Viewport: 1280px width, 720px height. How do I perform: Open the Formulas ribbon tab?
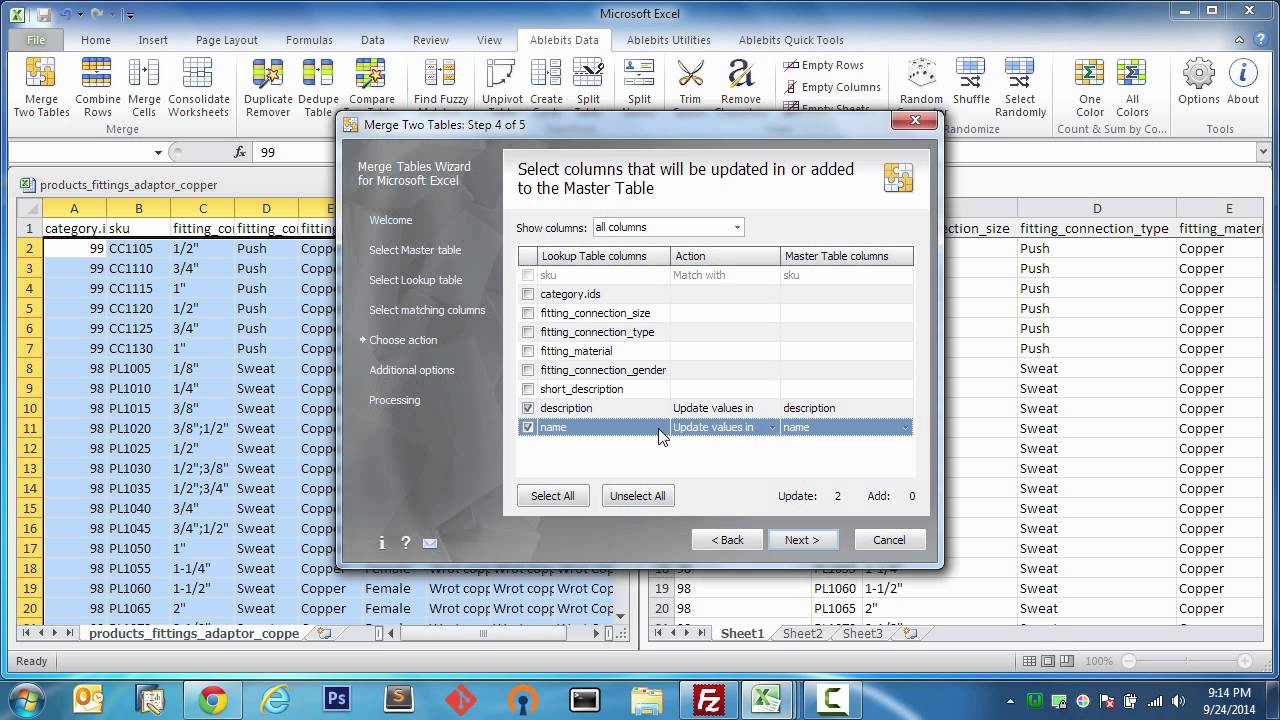(x=309, y=40)
